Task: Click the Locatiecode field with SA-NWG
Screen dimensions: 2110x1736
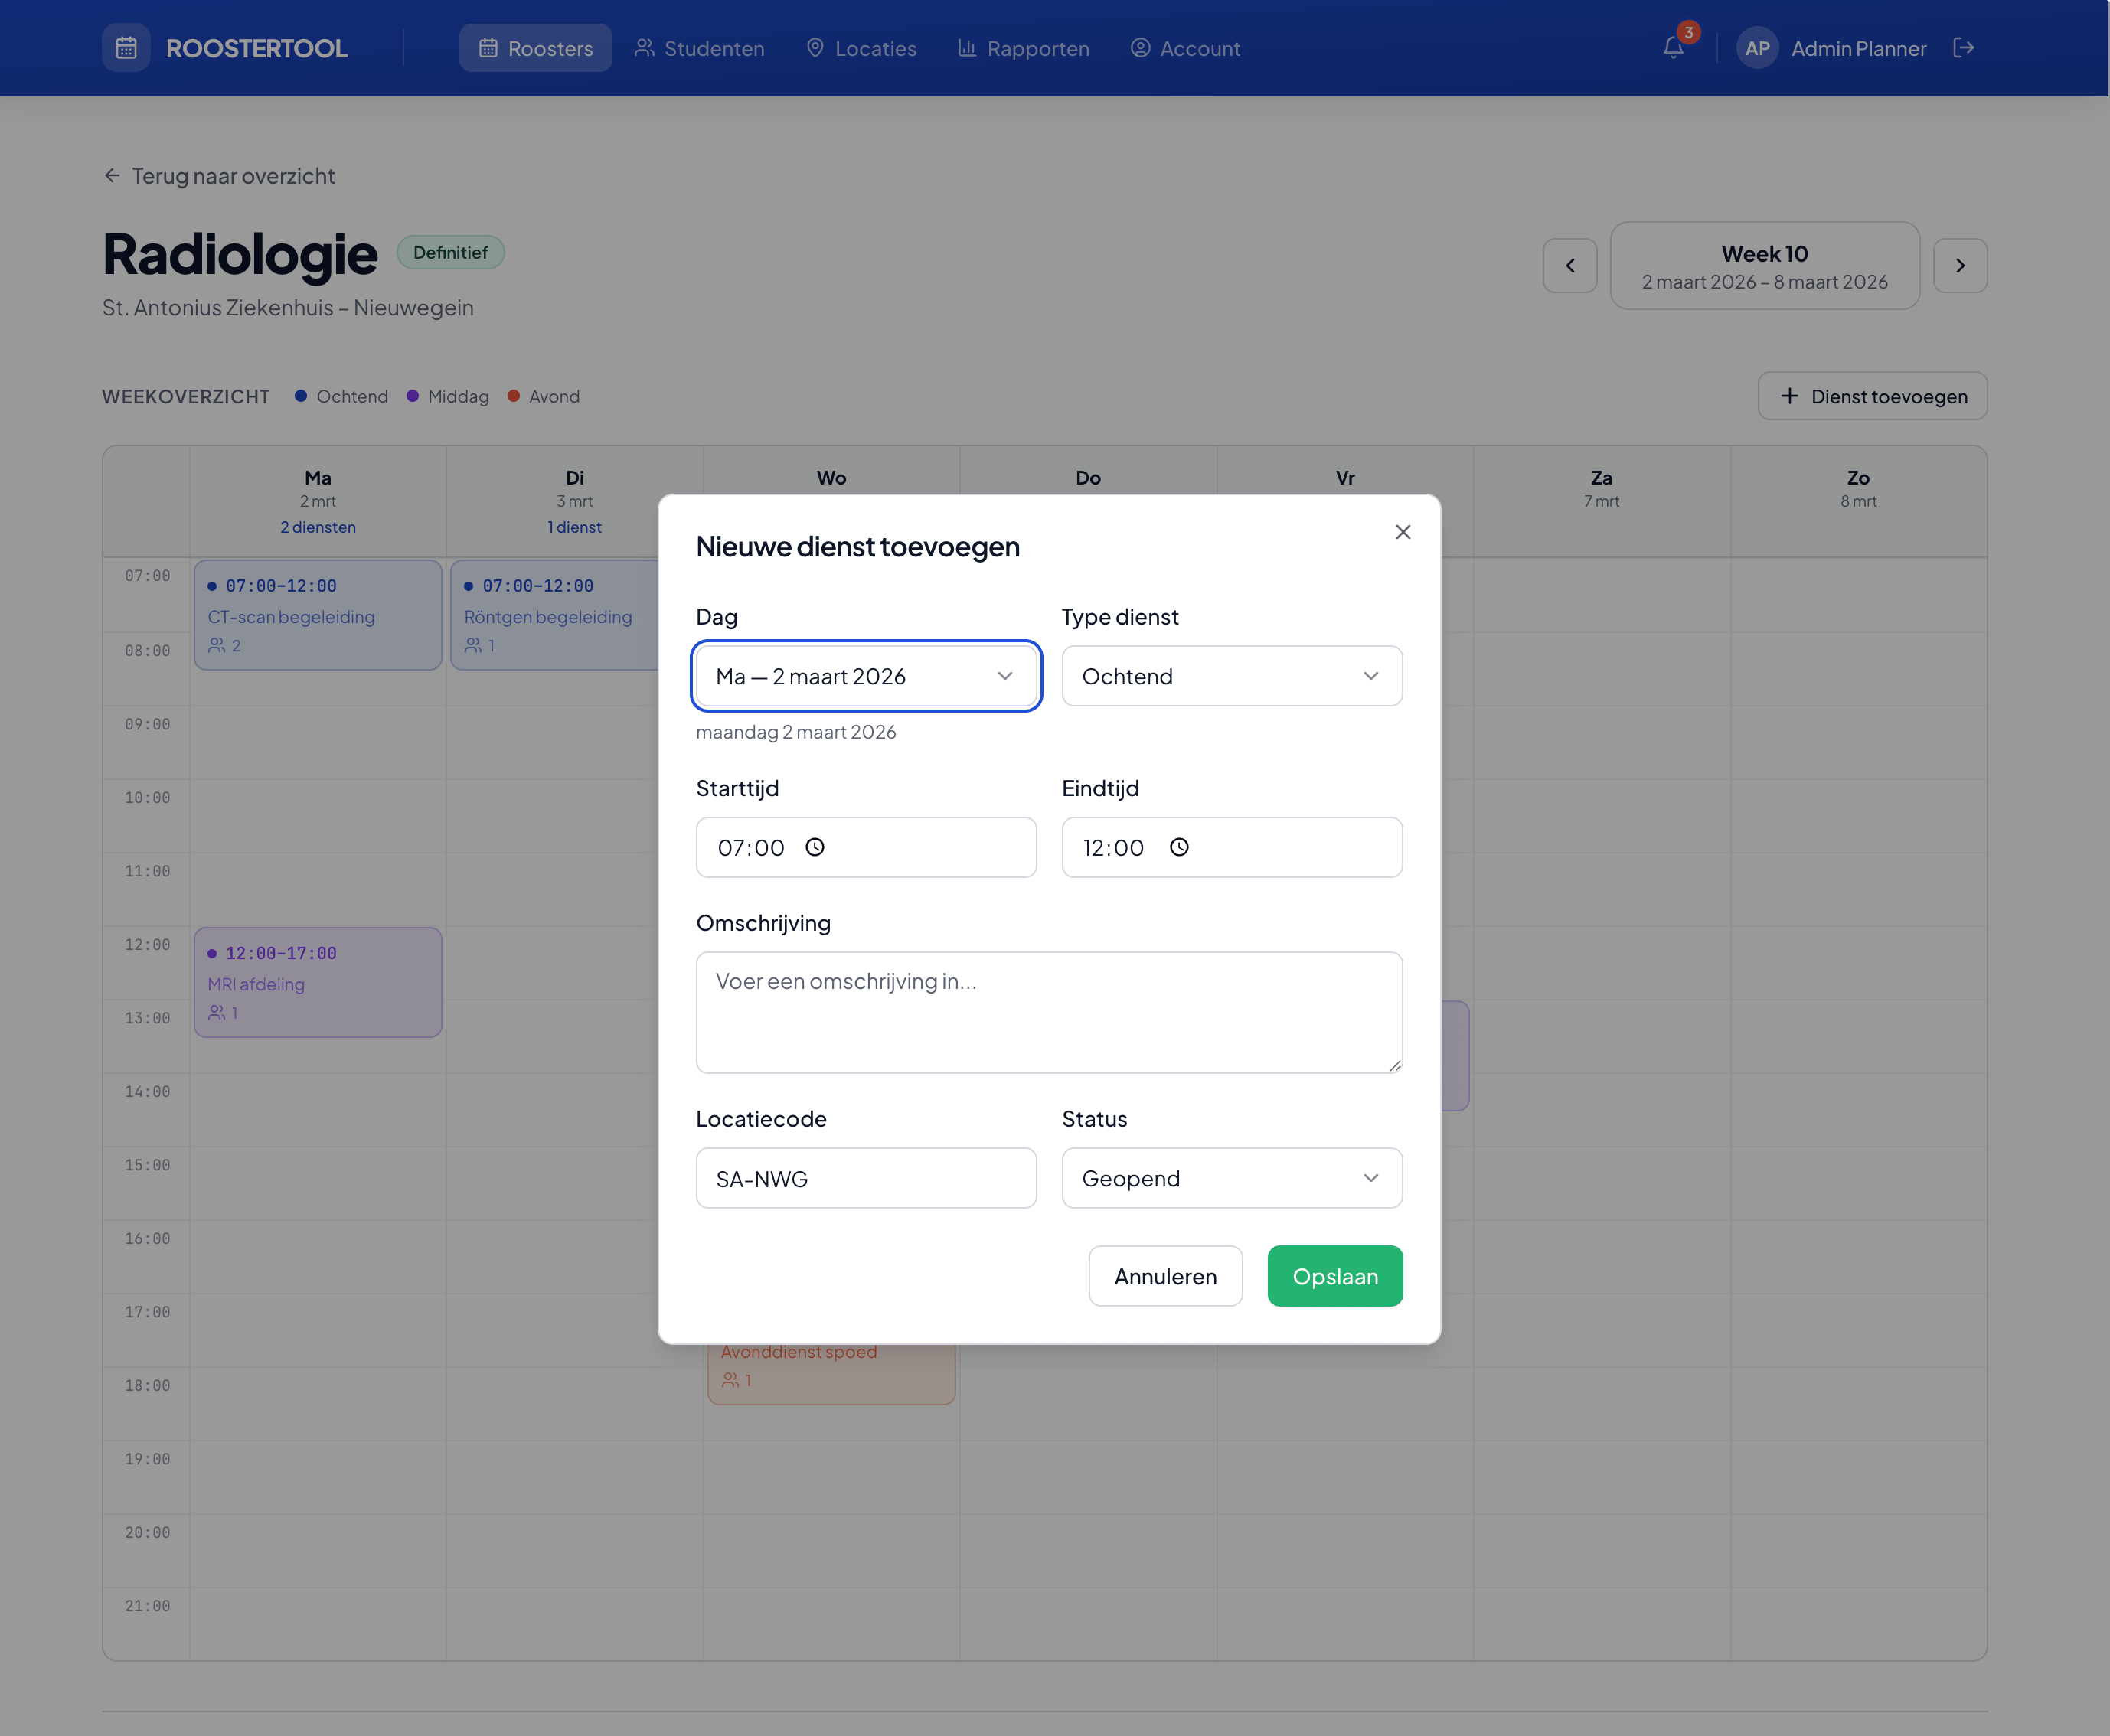Action: pyautogui.click(x=866, y=1178)
